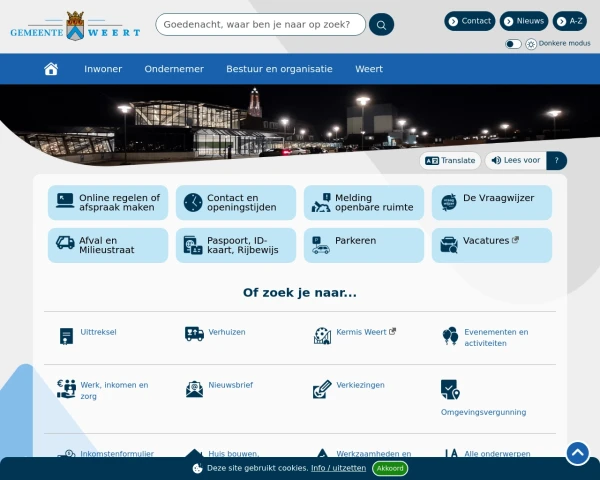This screenshot has height=480, width=600.
Task: Click the sun icon beside Donkere modus
Action: (531, 44)
